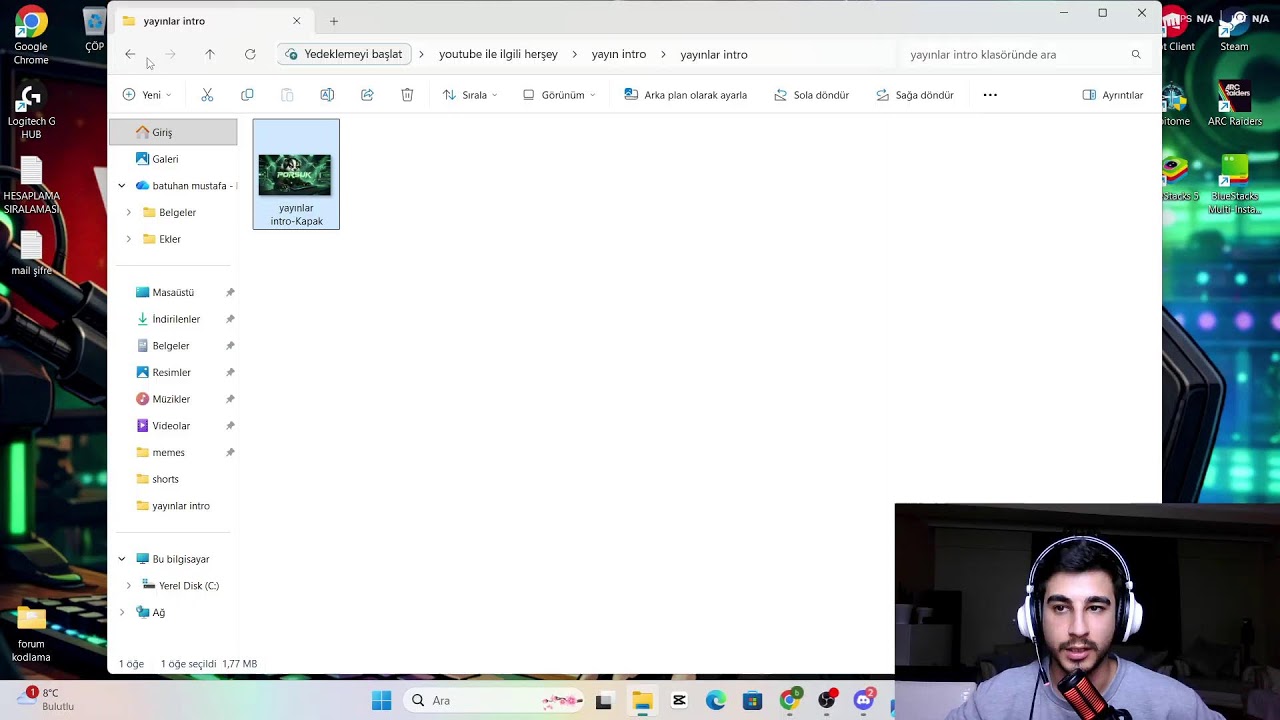This screenshot has height=720, width=1280.
Task: Close the yayınlar intro tab
Action: pos(296,21)
